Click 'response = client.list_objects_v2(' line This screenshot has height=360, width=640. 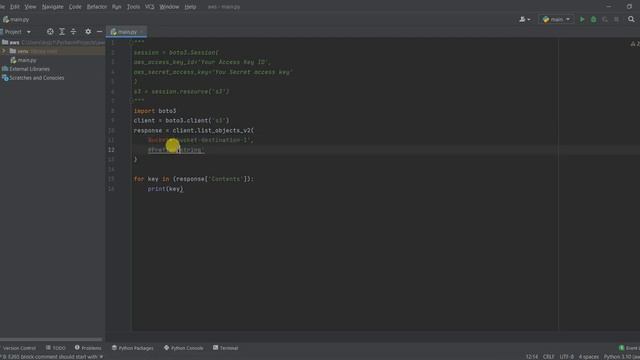193,131
